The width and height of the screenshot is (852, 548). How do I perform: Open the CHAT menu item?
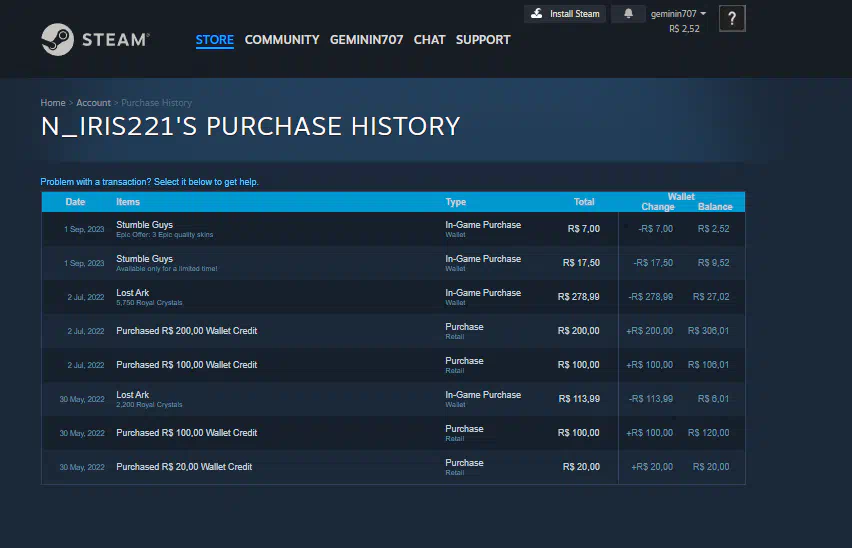[429, 40]
